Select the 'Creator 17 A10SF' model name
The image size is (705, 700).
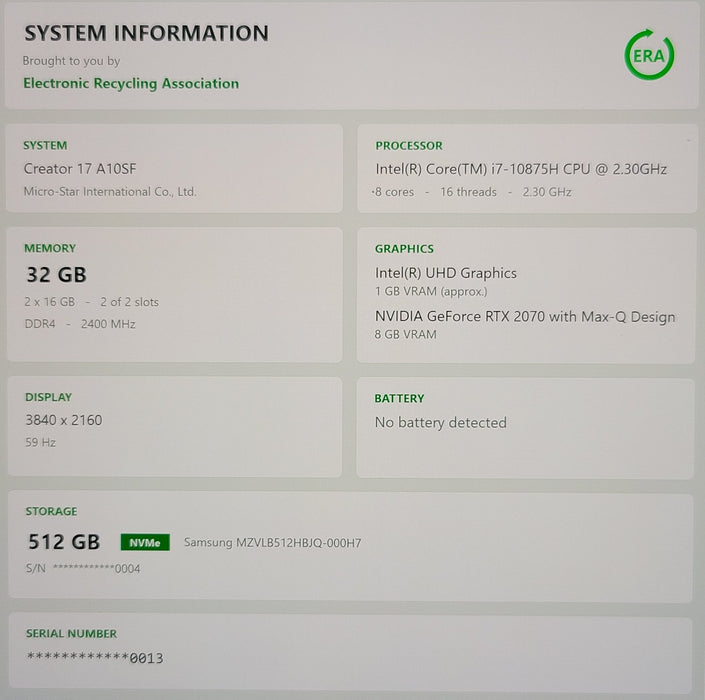pyautogui.click(x=80, y=169)
